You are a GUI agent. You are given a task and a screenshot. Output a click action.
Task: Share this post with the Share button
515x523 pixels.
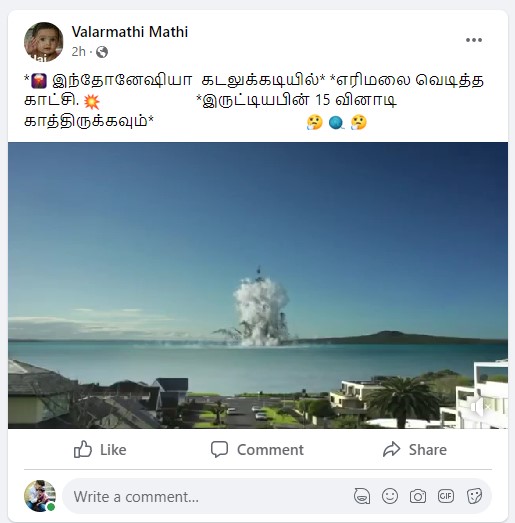(x=415, y=450)
